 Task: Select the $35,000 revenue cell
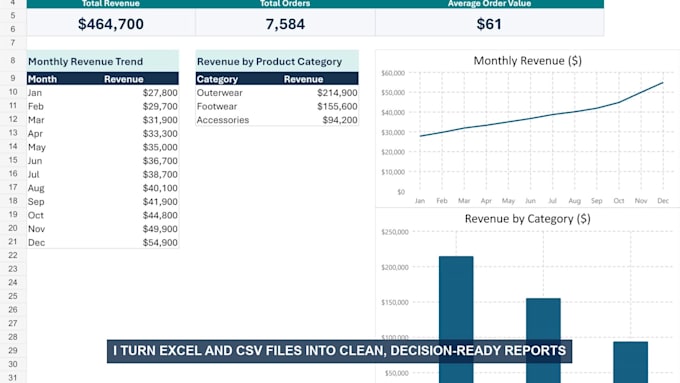tap(160, 147)
